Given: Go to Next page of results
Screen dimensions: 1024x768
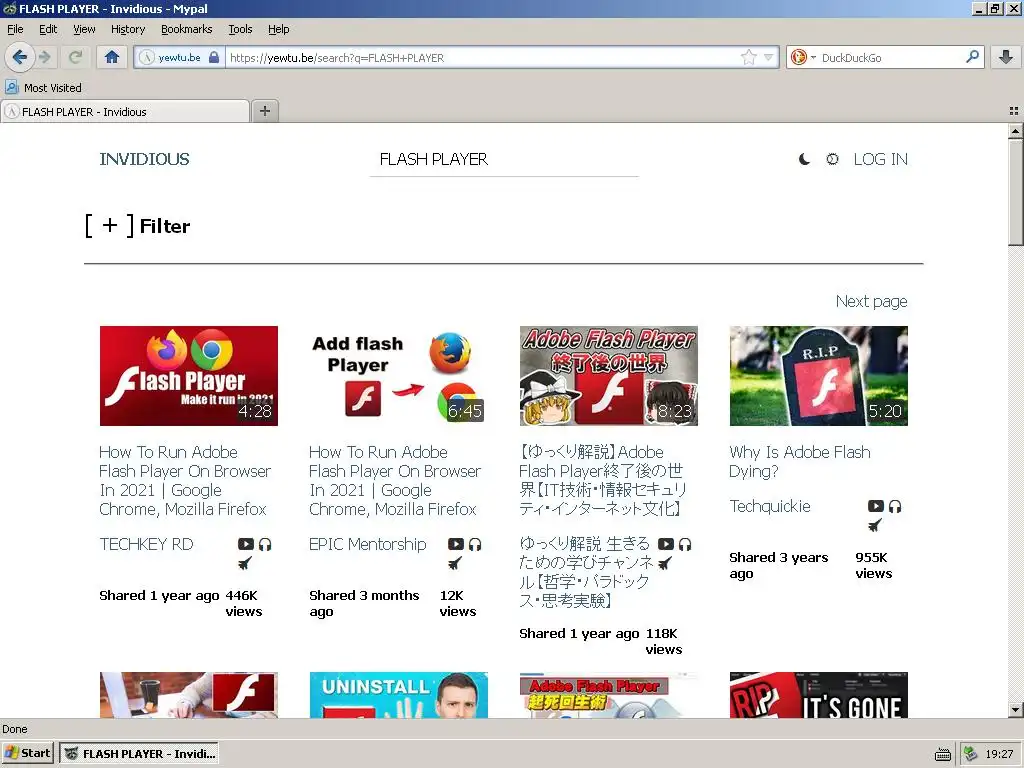Looking at the screenshot, I should (871, 301).
